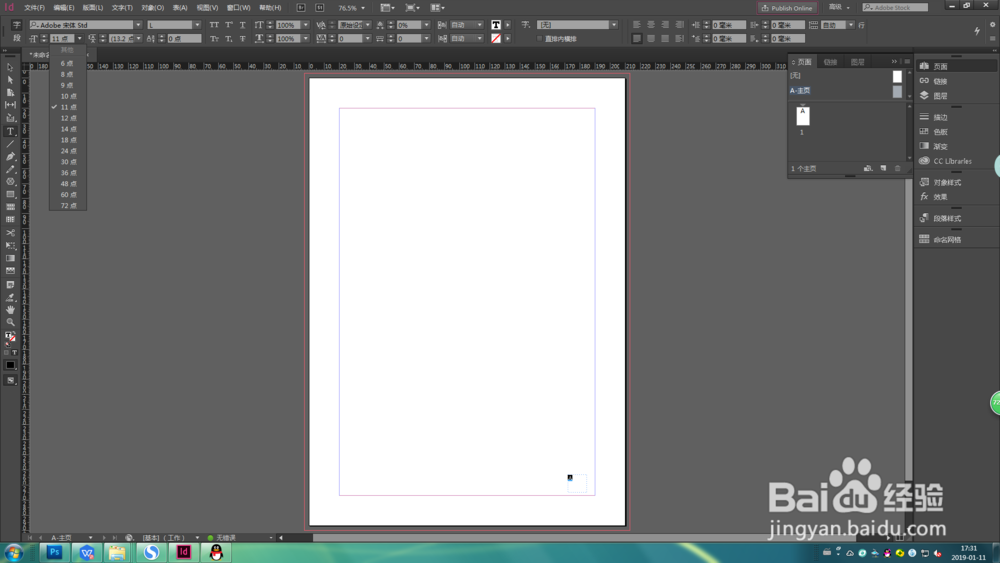Toggle align left paragraph button

point(636,25)
